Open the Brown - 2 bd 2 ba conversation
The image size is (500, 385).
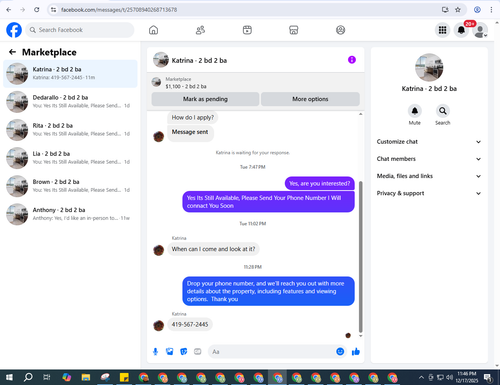(x=70, y=186)
